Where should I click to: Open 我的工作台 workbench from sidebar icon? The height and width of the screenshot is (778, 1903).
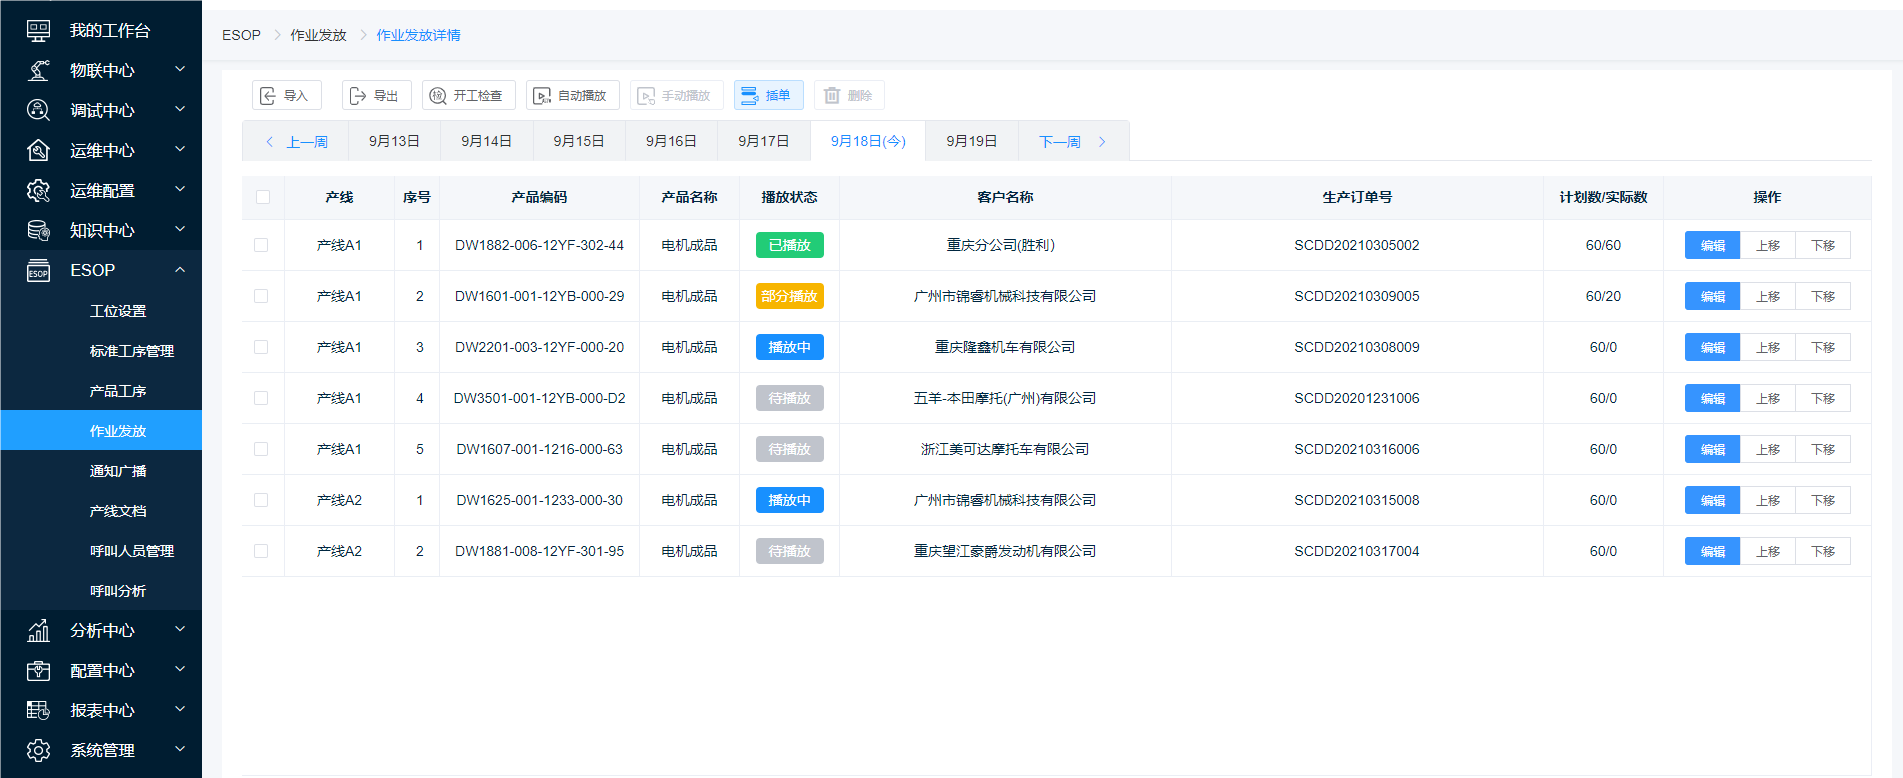[x=38, y=31]
